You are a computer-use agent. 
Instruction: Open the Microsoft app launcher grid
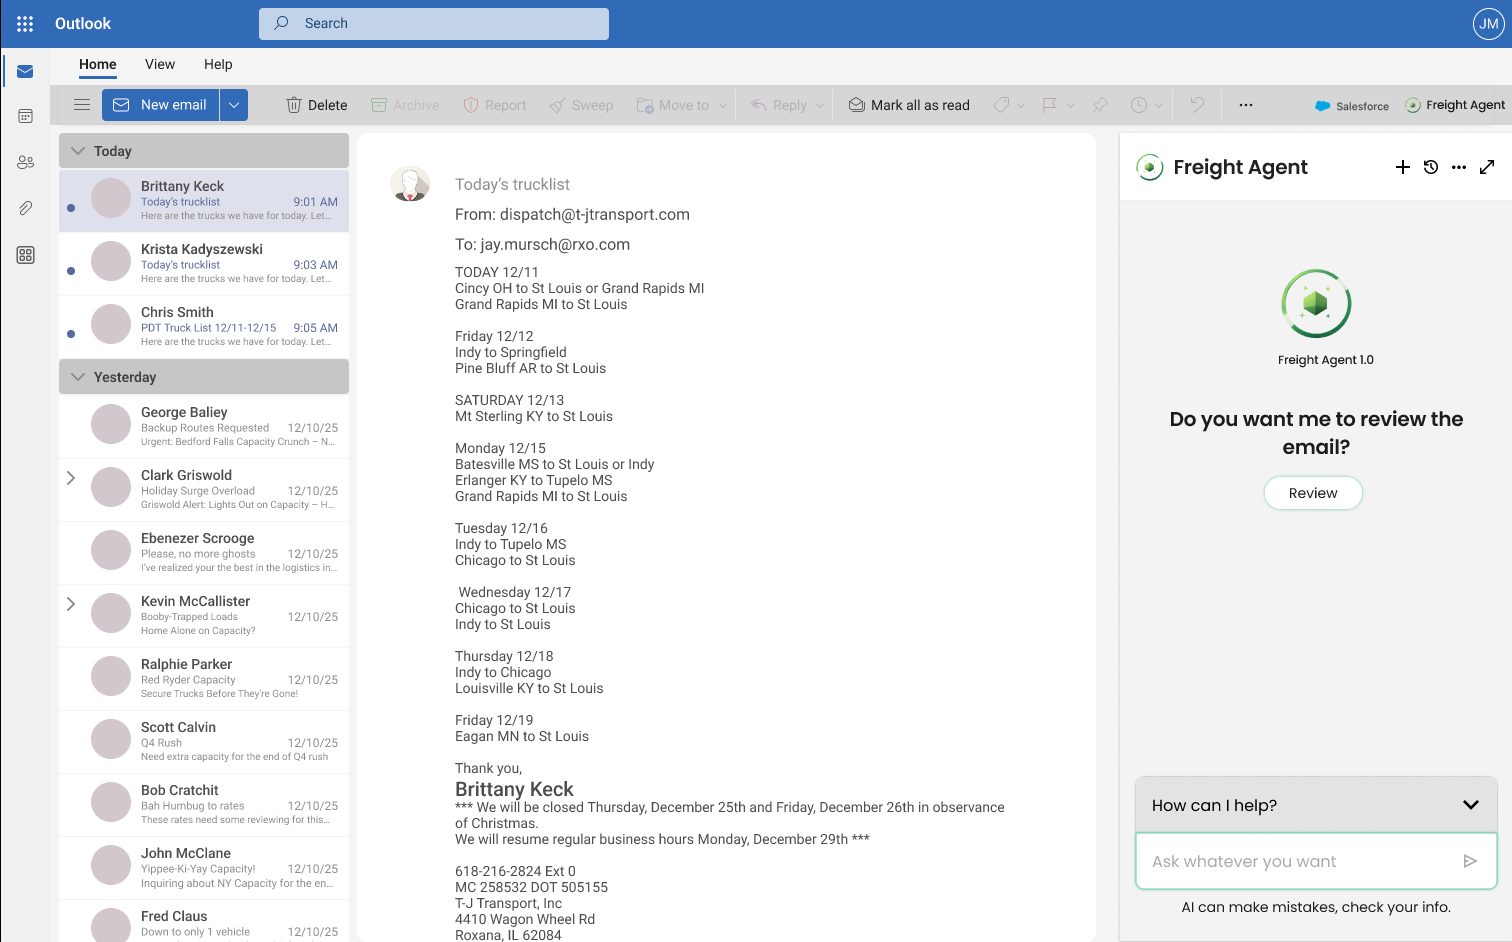coord(24,23)
